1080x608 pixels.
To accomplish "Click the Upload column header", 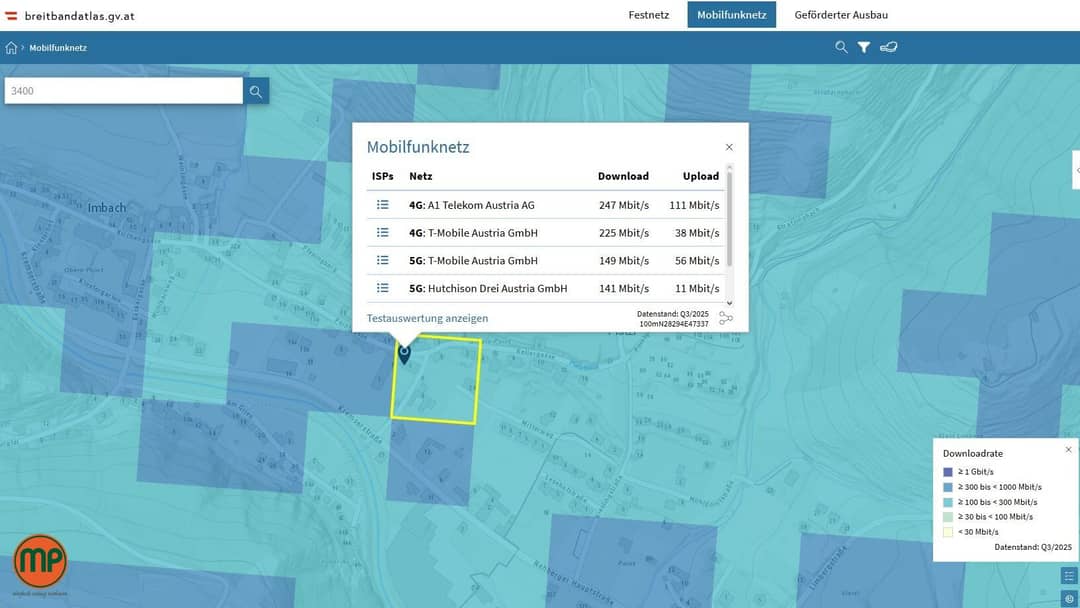I will [700, 176].
